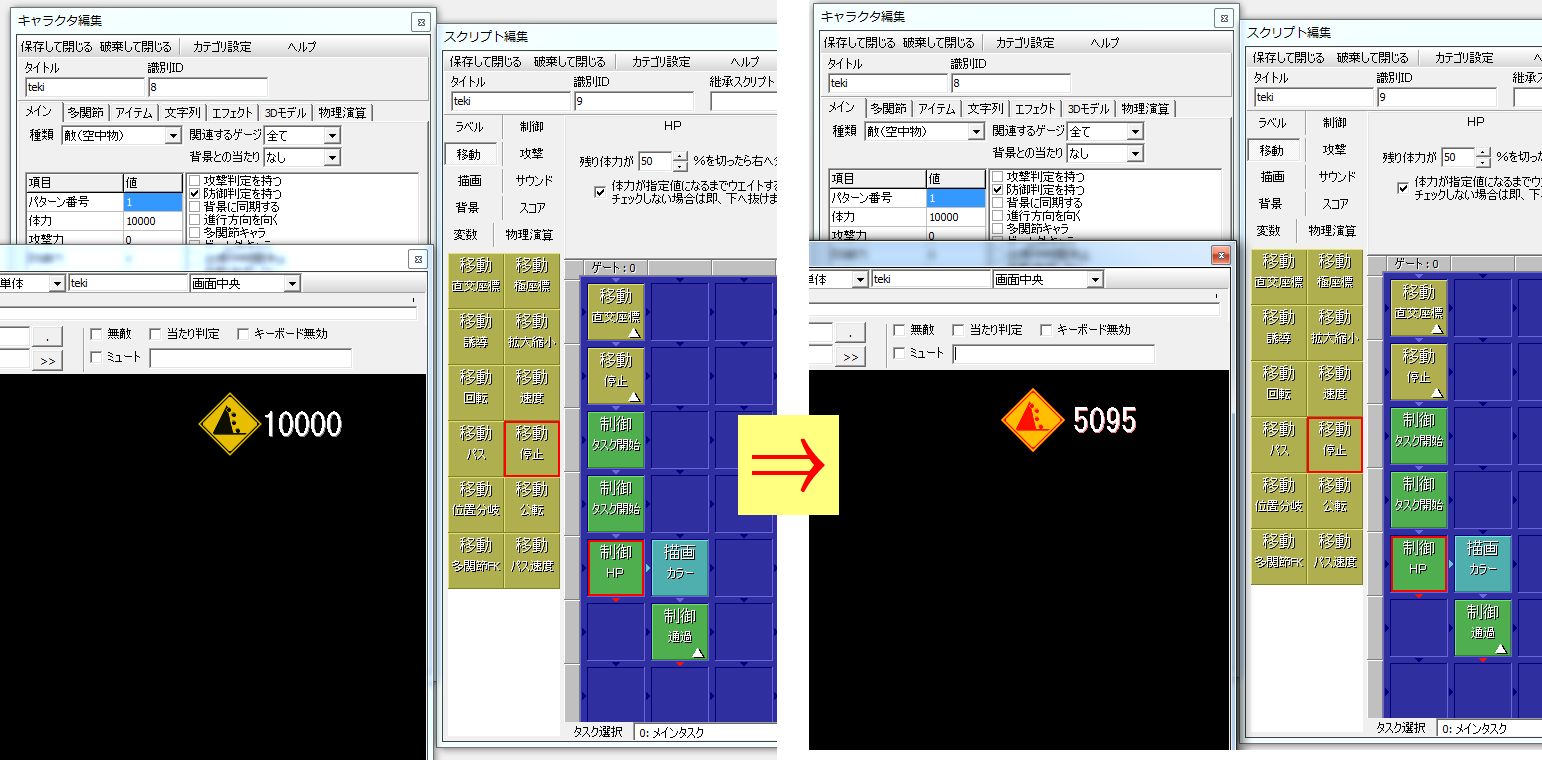Click the orange falling-rocks sign beside 5095
Screen dimensions: 1542x760
(1032, 419)
